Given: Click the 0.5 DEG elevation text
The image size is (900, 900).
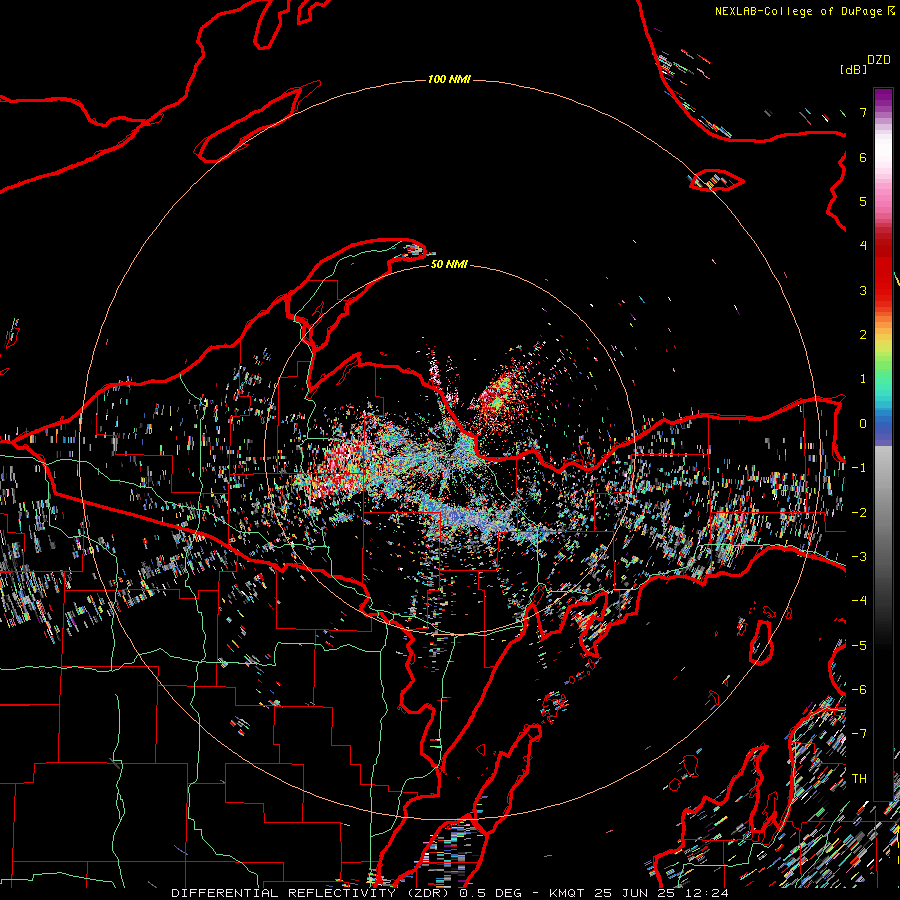Looking at the screenshot, I should [x=490, y=893].
